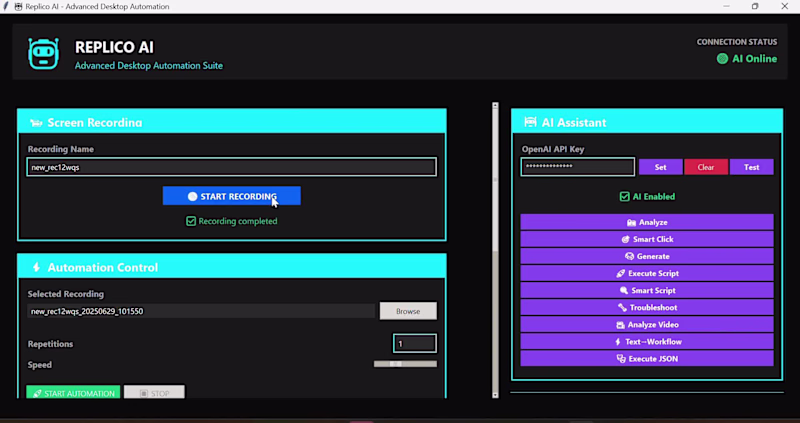The height and width of the screenshot is (423, 800).
Task: Click the Recording Name label
Action: coord(61,150)
